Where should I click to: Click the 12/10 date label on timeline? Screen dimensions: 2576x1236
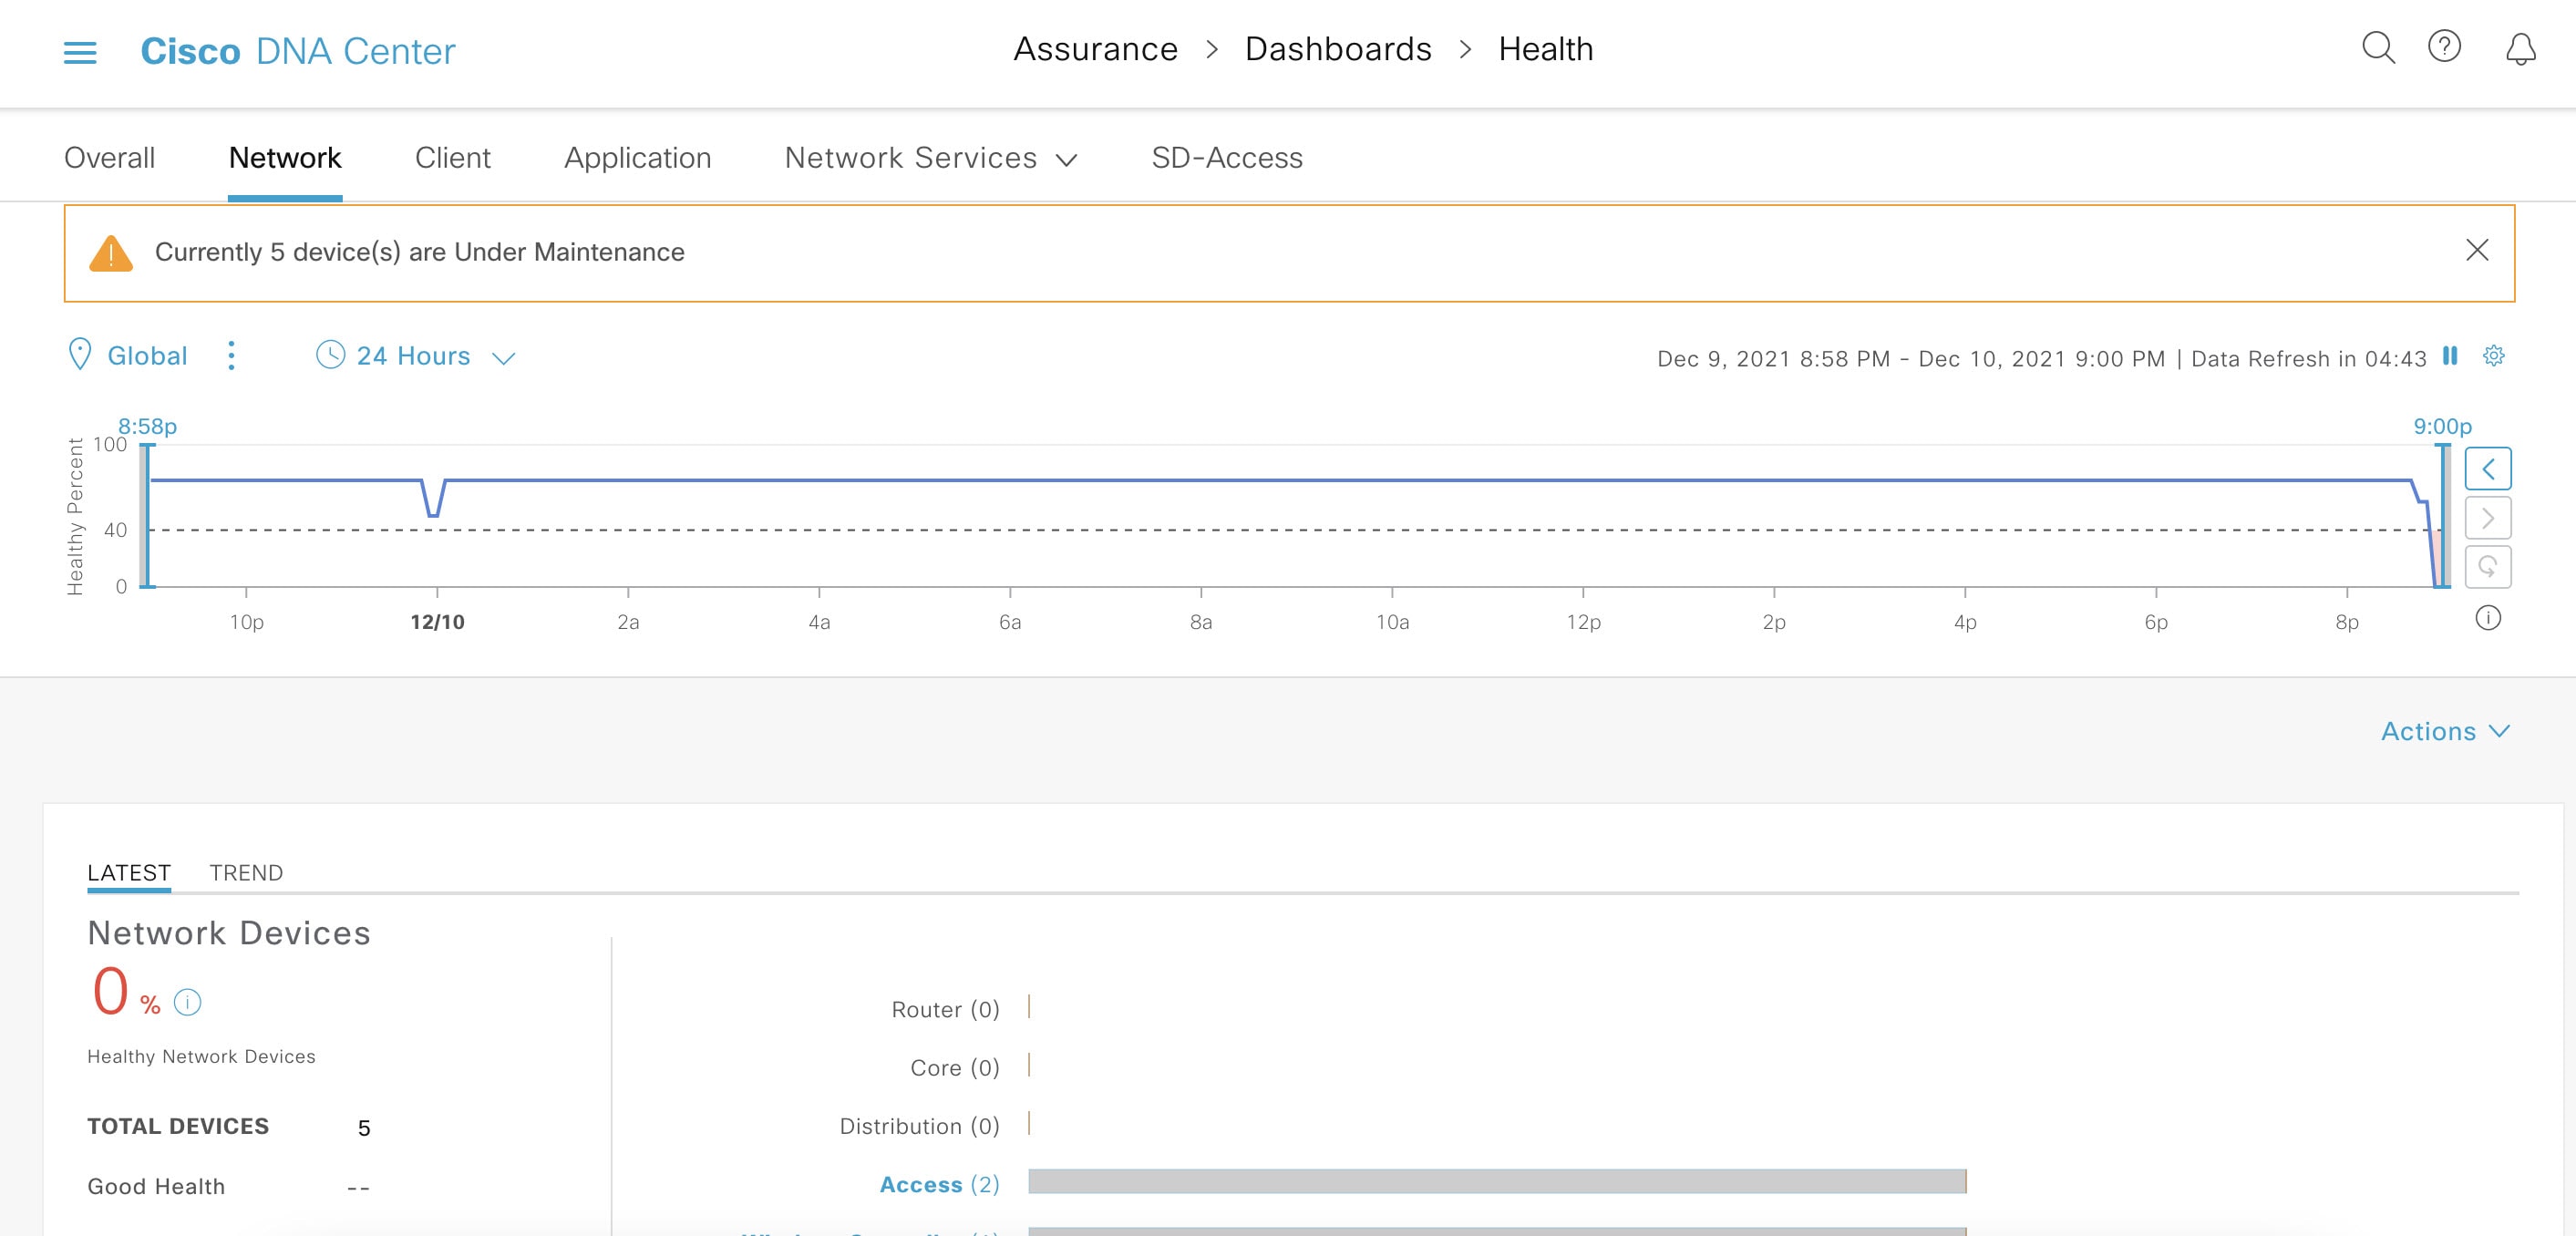click(x=437, y=622)
